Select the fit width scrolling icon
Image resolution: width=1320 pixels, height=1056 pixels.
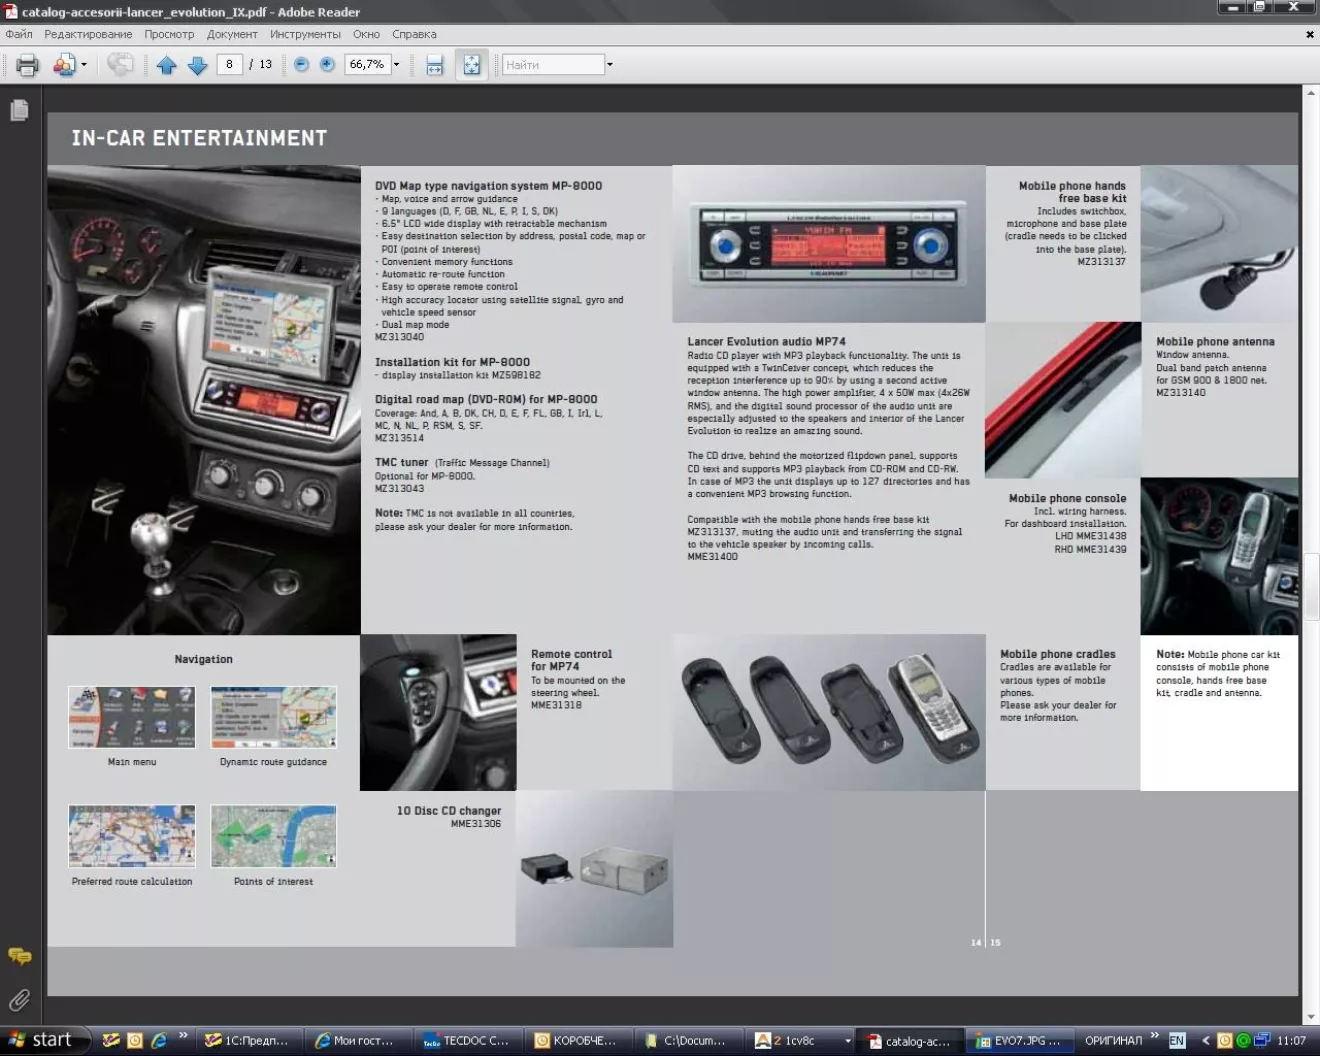(434, 65)
